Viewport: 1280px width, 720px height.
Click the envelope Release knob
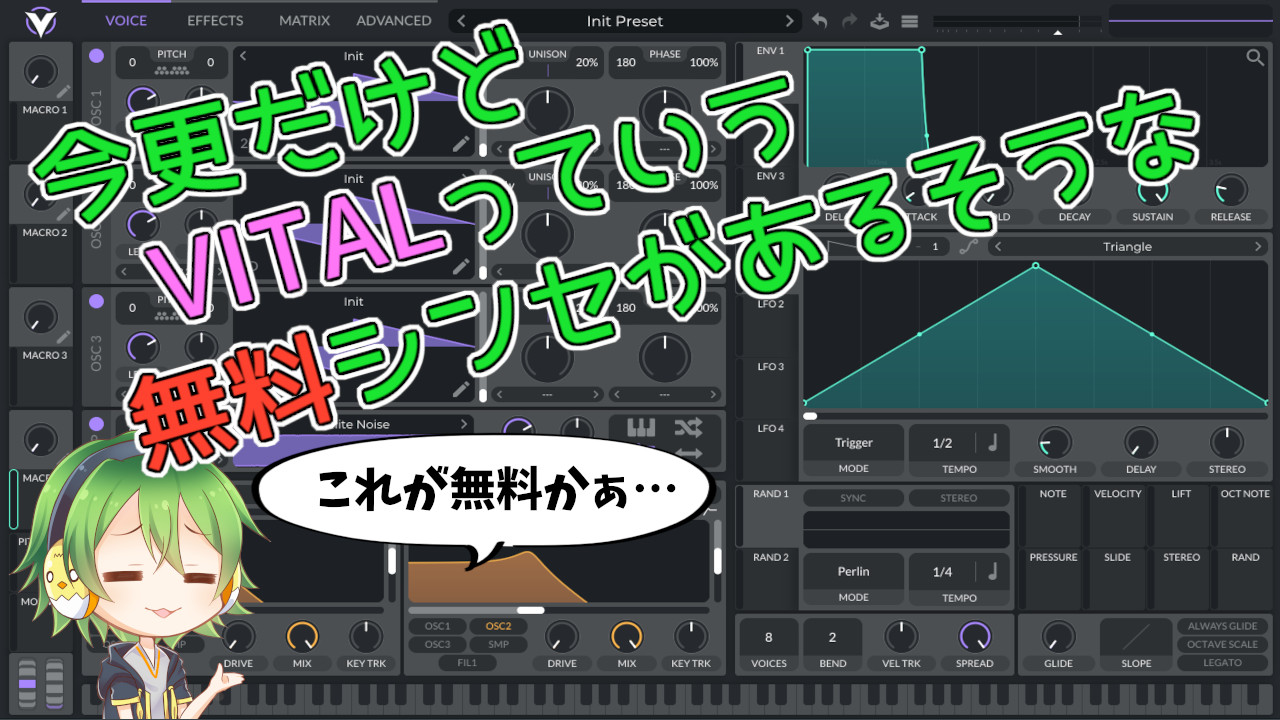click(x=1230, y=190)
